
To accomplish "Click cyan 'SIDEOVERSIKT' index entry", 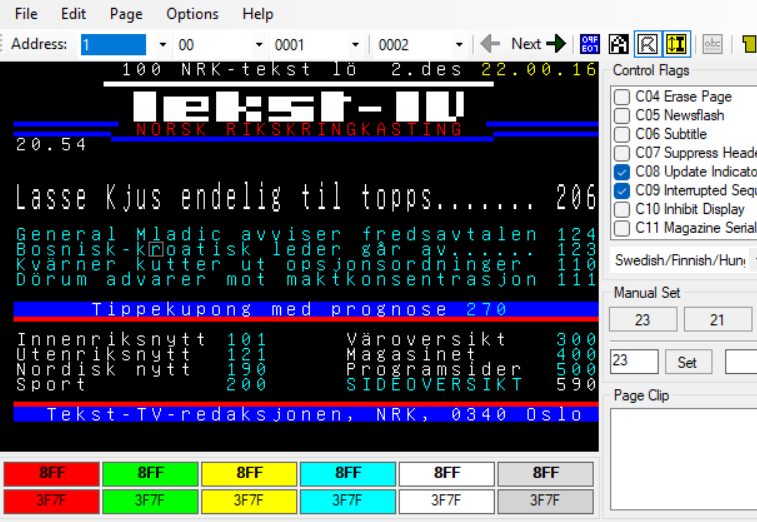I will tap(434, 384).
